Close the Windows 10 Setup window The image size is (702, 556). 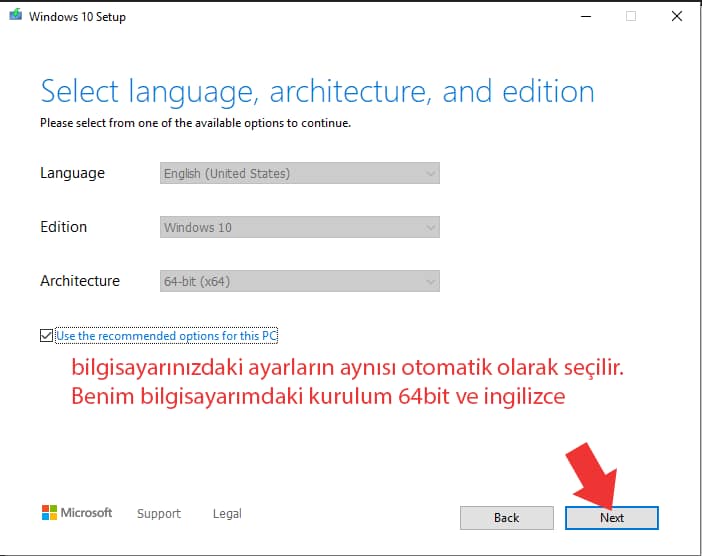pyautogui.click(x=677, y=17)
